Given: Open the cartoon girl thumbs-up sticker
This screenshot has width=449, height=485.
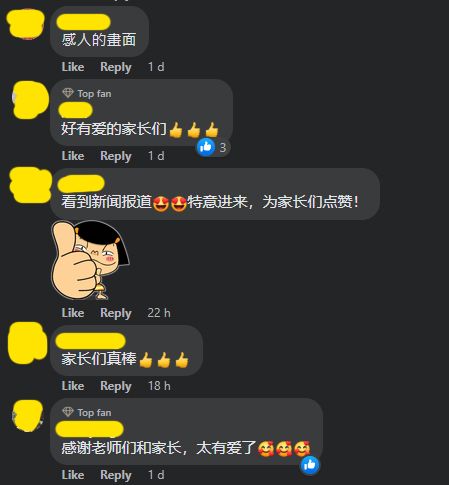Looking at the screenshot, I should pyautogui.click(x=90, y=260).
